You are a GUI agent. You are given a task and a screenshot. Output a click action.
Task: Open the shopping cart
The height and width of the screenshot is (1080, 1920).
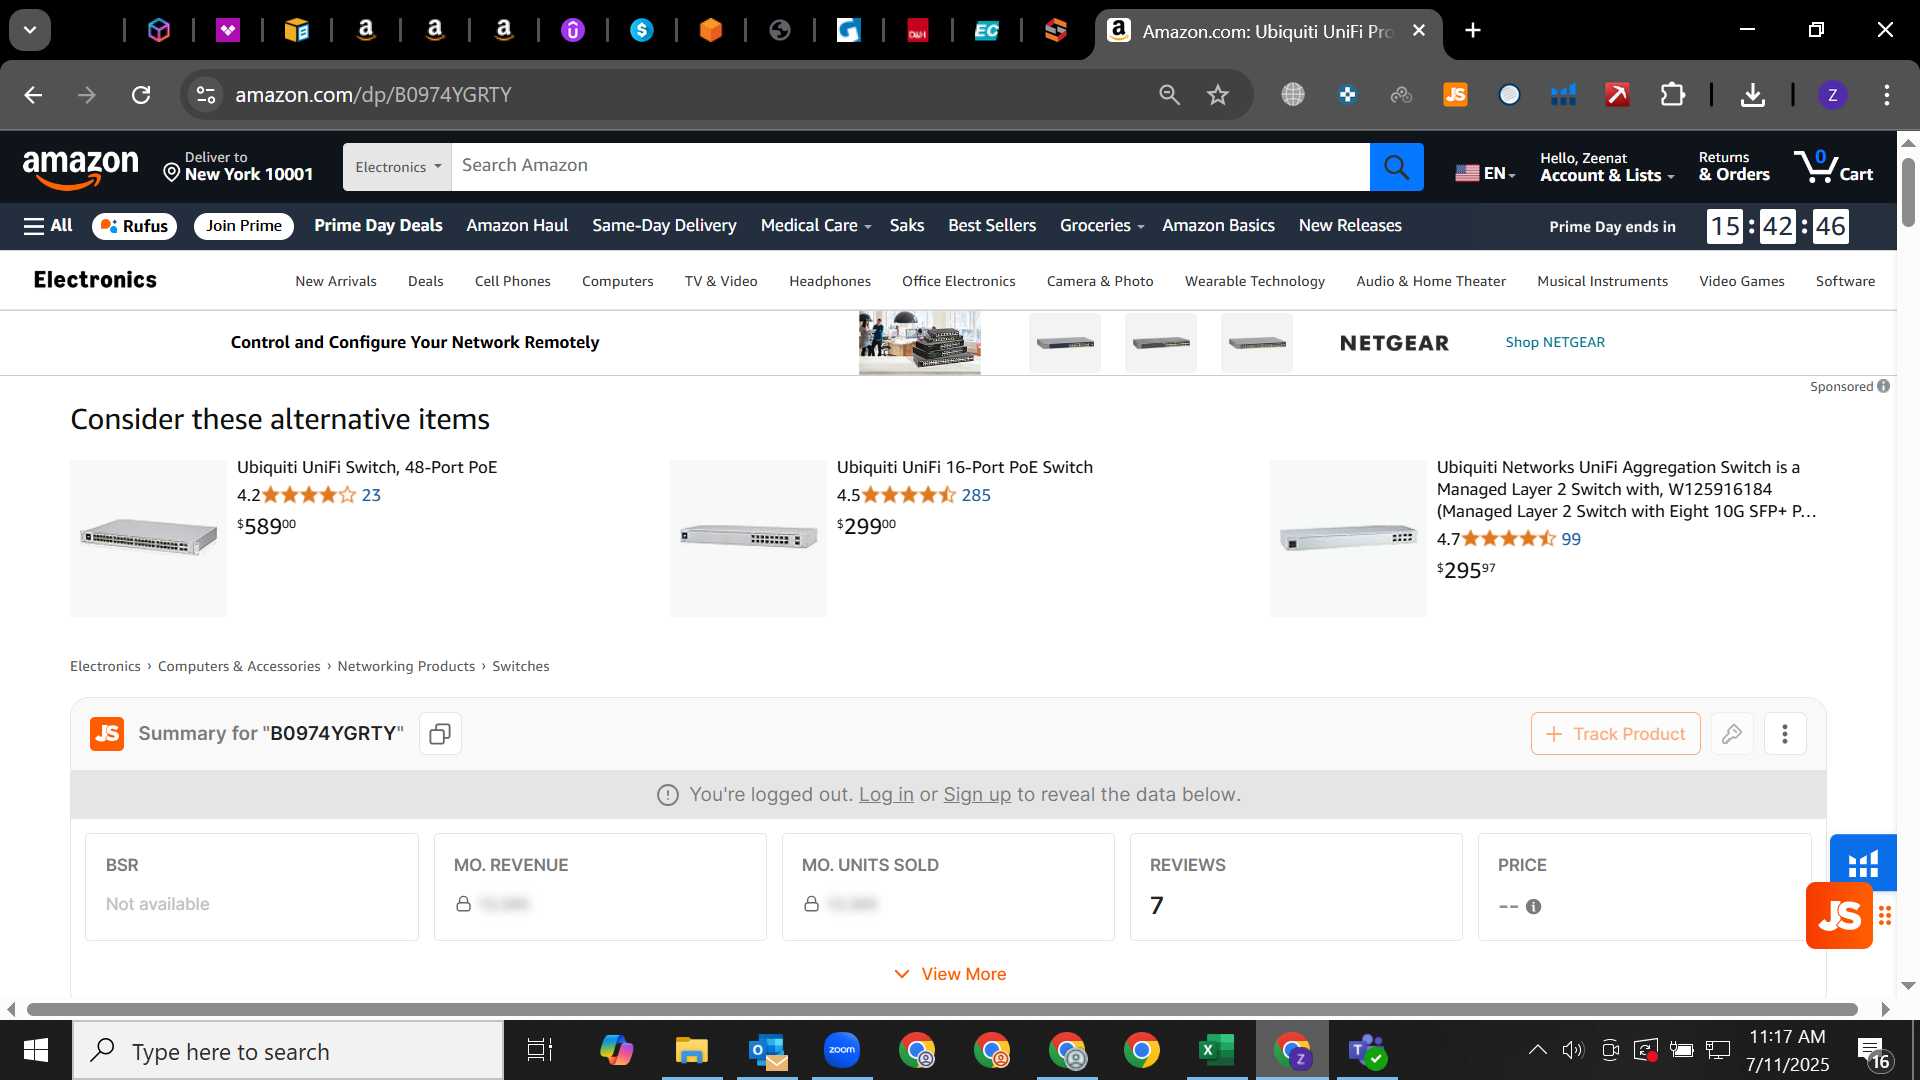point(1833,166)
